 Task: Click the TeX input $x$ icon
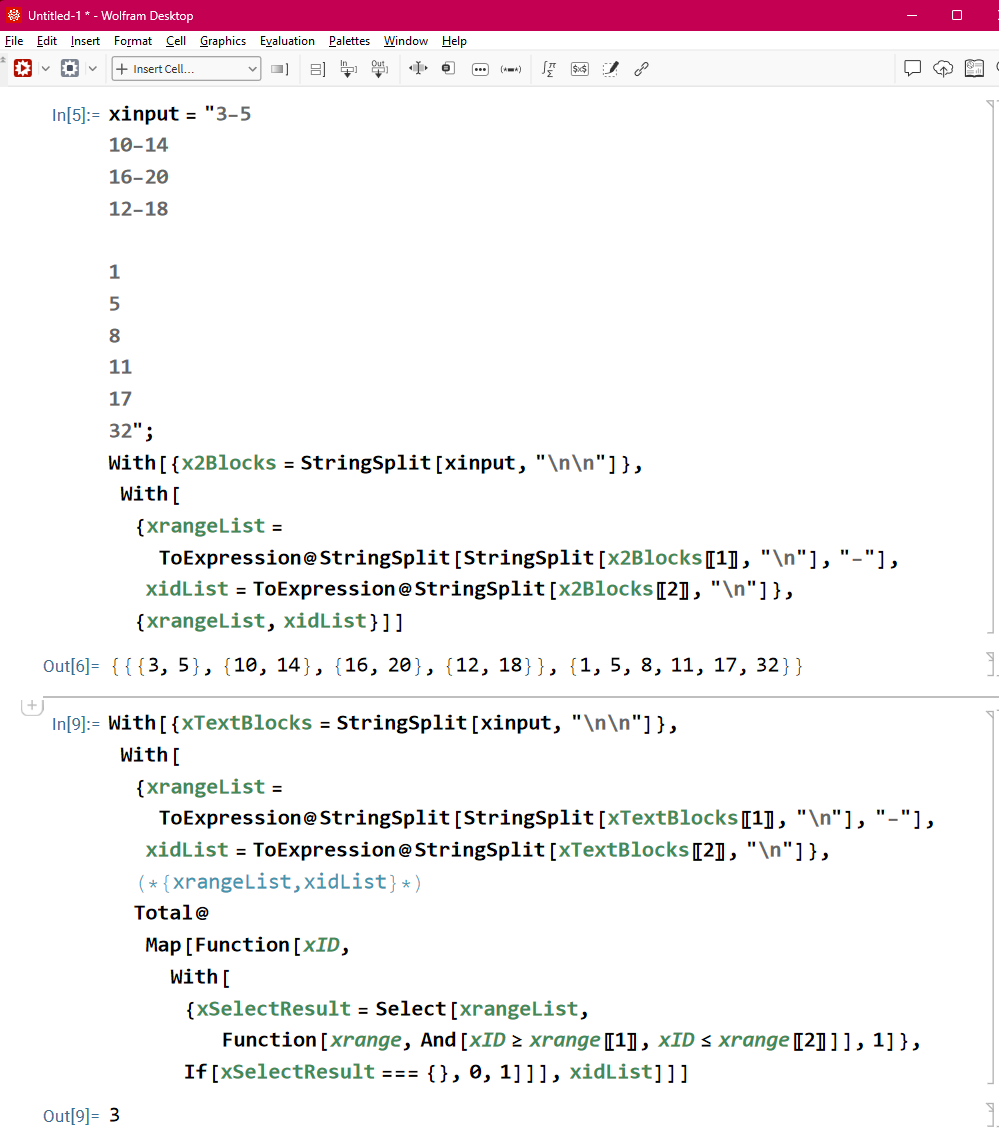pos(579,69)
